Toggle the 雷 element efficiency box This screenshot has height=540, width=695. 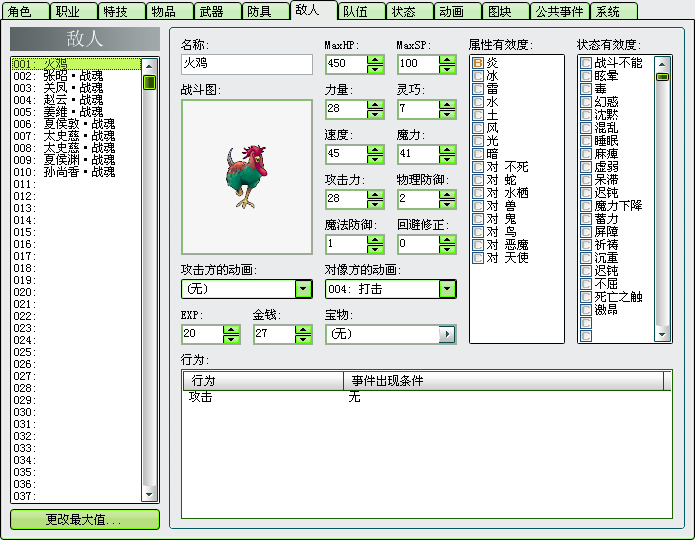point(478,89)
